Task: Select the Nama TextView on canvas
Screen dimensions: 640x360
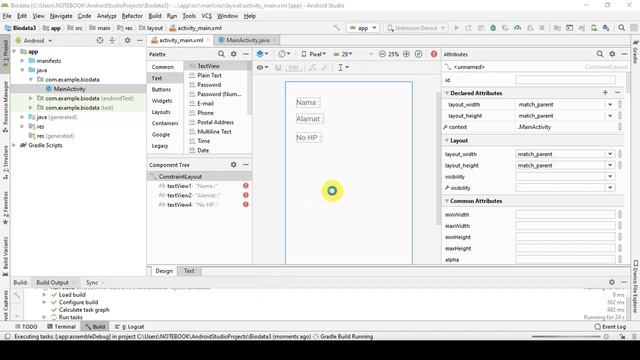Action: [x=308, y=102]
